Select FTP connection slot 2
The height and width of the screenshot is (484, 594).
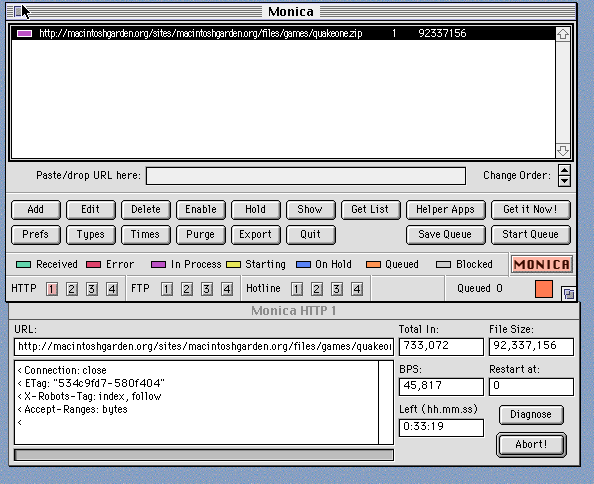click(187, 289)
